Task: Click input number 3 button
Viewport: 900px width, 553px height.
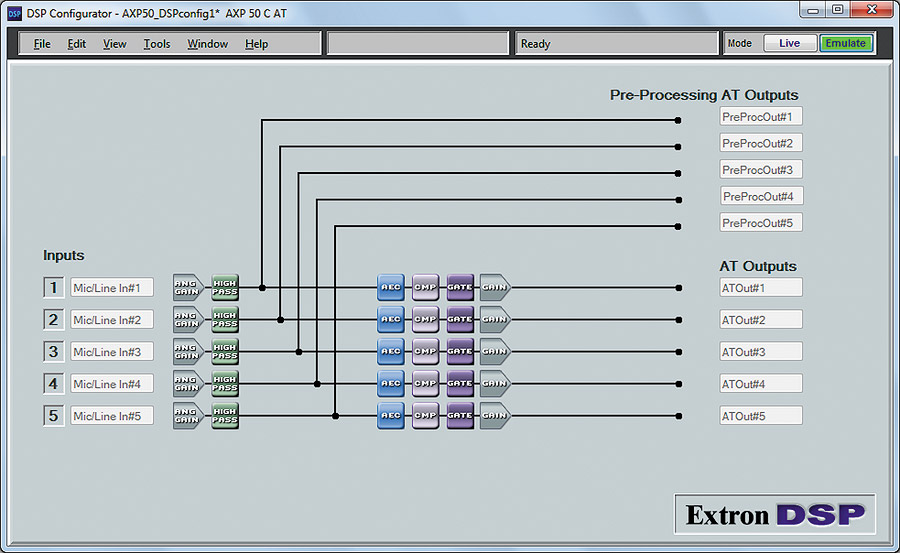Action: pos(53,352)
